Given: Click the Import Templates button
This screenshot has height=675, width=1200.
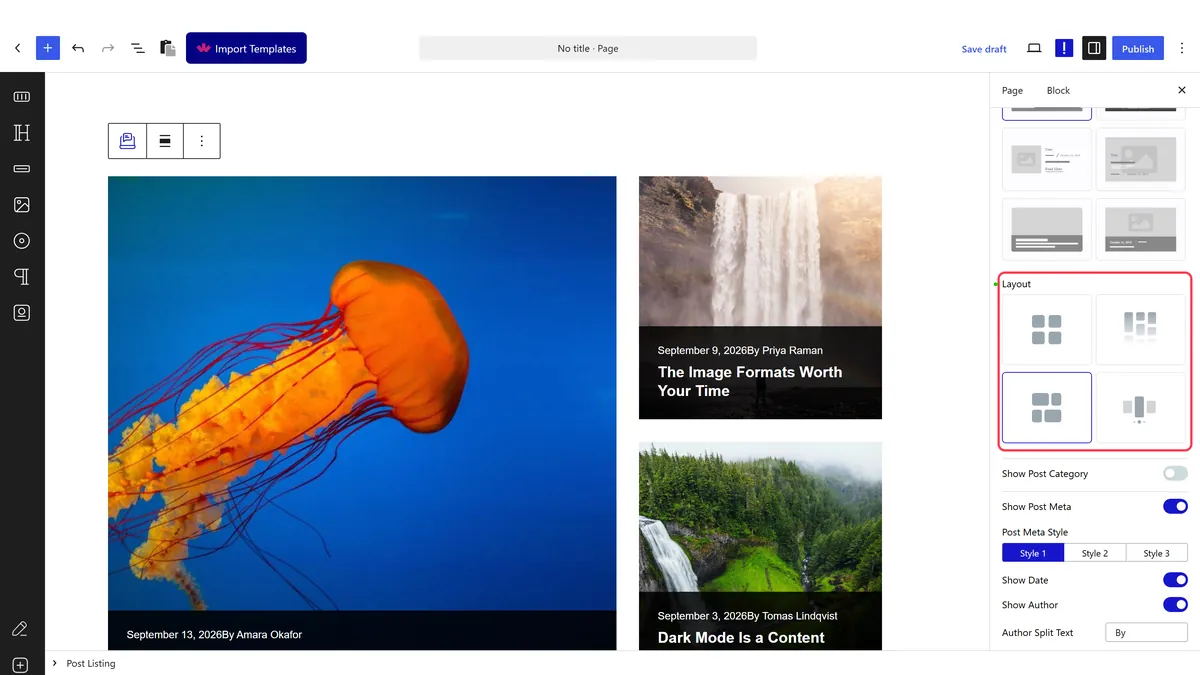Looking at the screenshot, I should (x=246, y=48).
